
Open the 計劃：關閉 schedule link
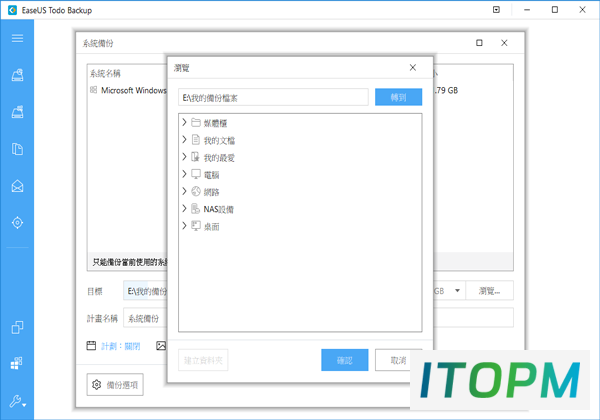(x=121, y=346)
